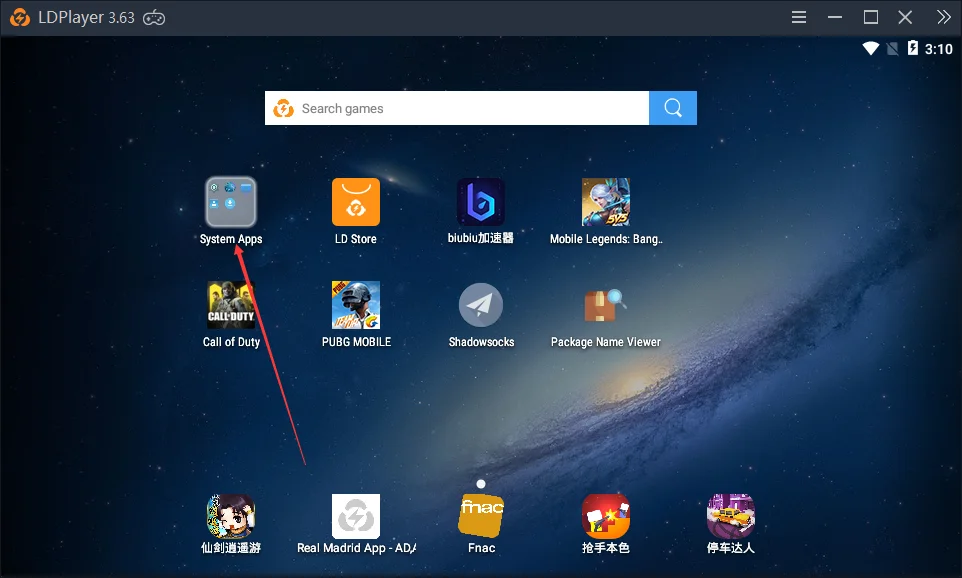962x578 pixels.
Task: Launch the 停车达人 game
Action: pyautogui.click(x=730, y=517)
